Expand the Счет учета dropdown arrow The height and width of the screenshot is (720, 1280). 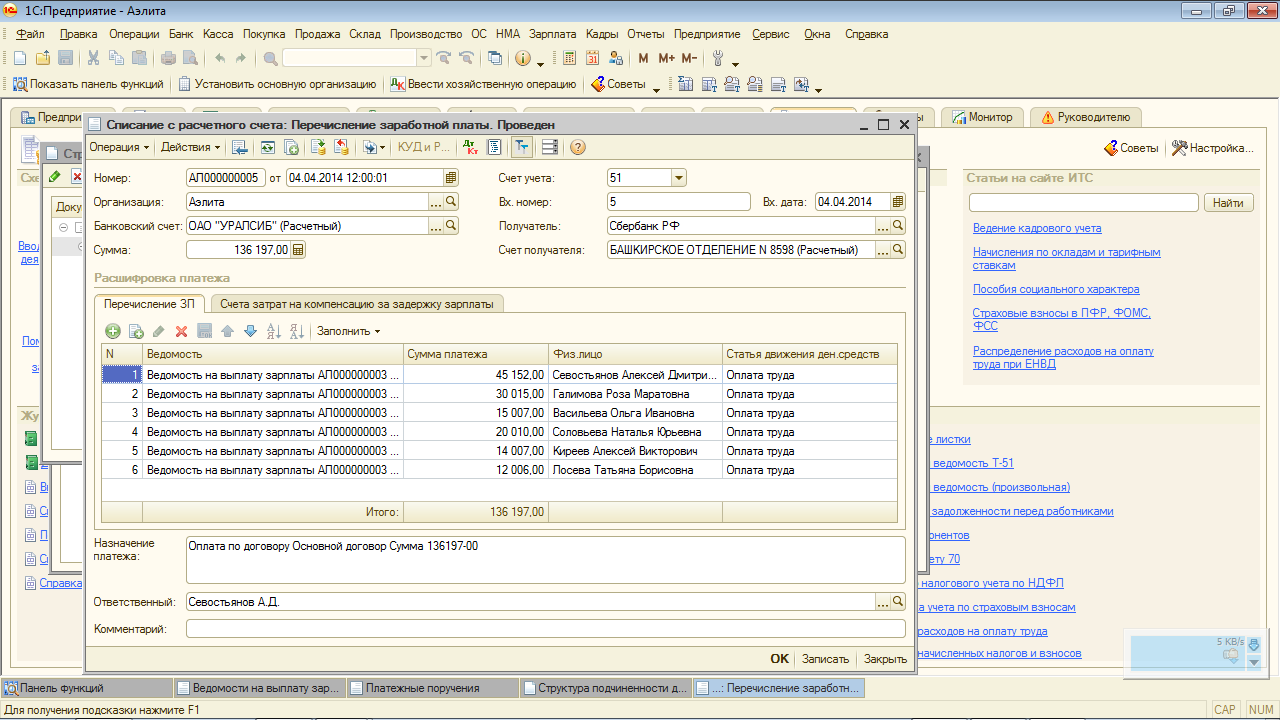click(678, 178)
